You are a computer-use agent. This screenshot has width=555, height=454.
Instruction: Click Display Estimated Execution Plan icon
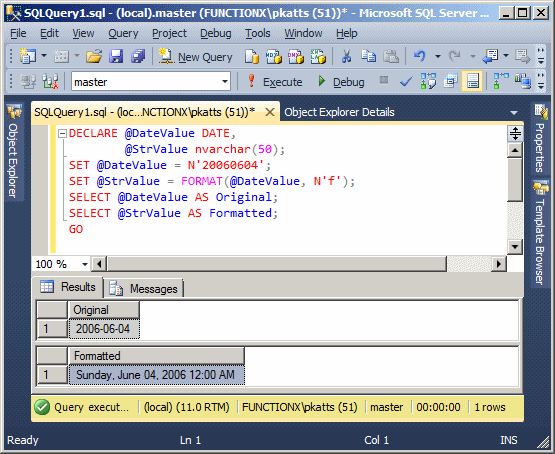tap(428, 81)
